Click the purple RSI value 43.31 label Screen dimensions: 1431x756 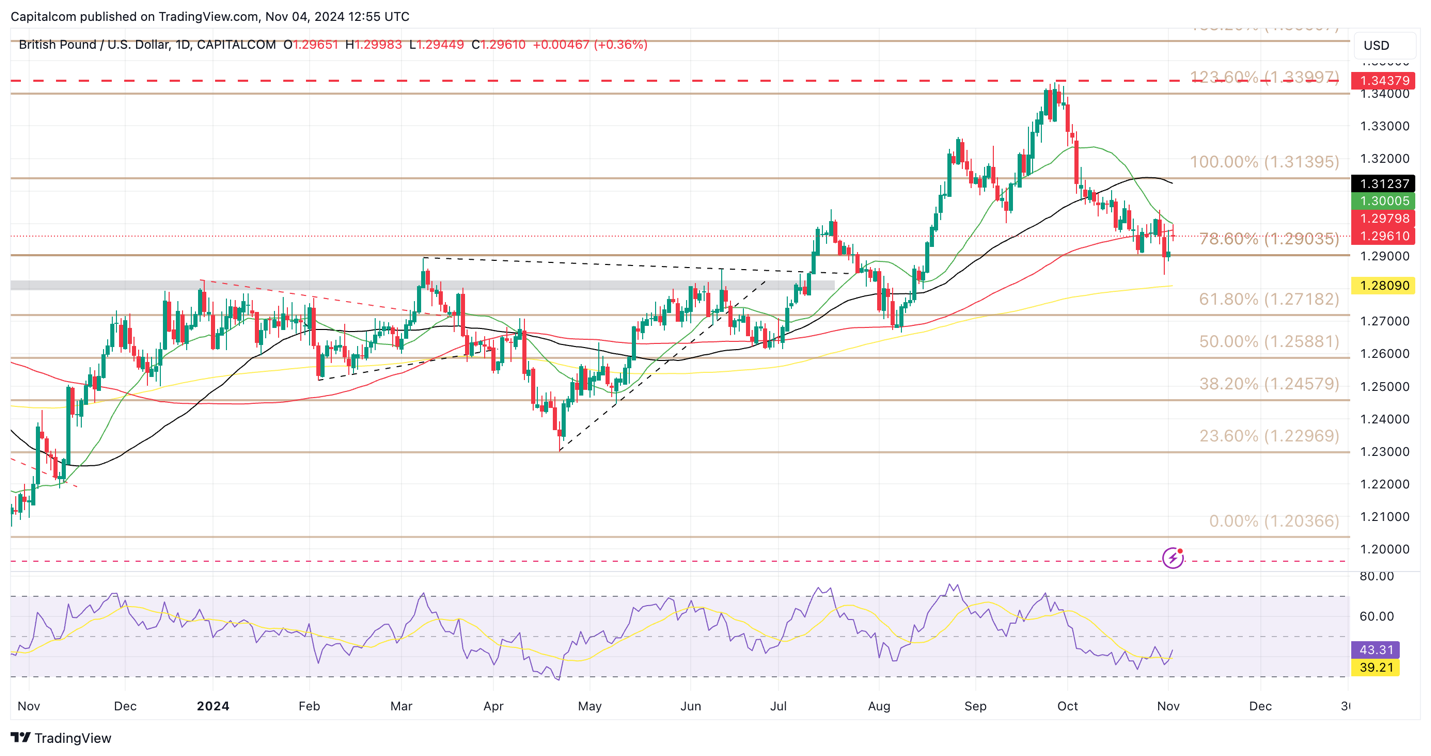[1375, 650]
